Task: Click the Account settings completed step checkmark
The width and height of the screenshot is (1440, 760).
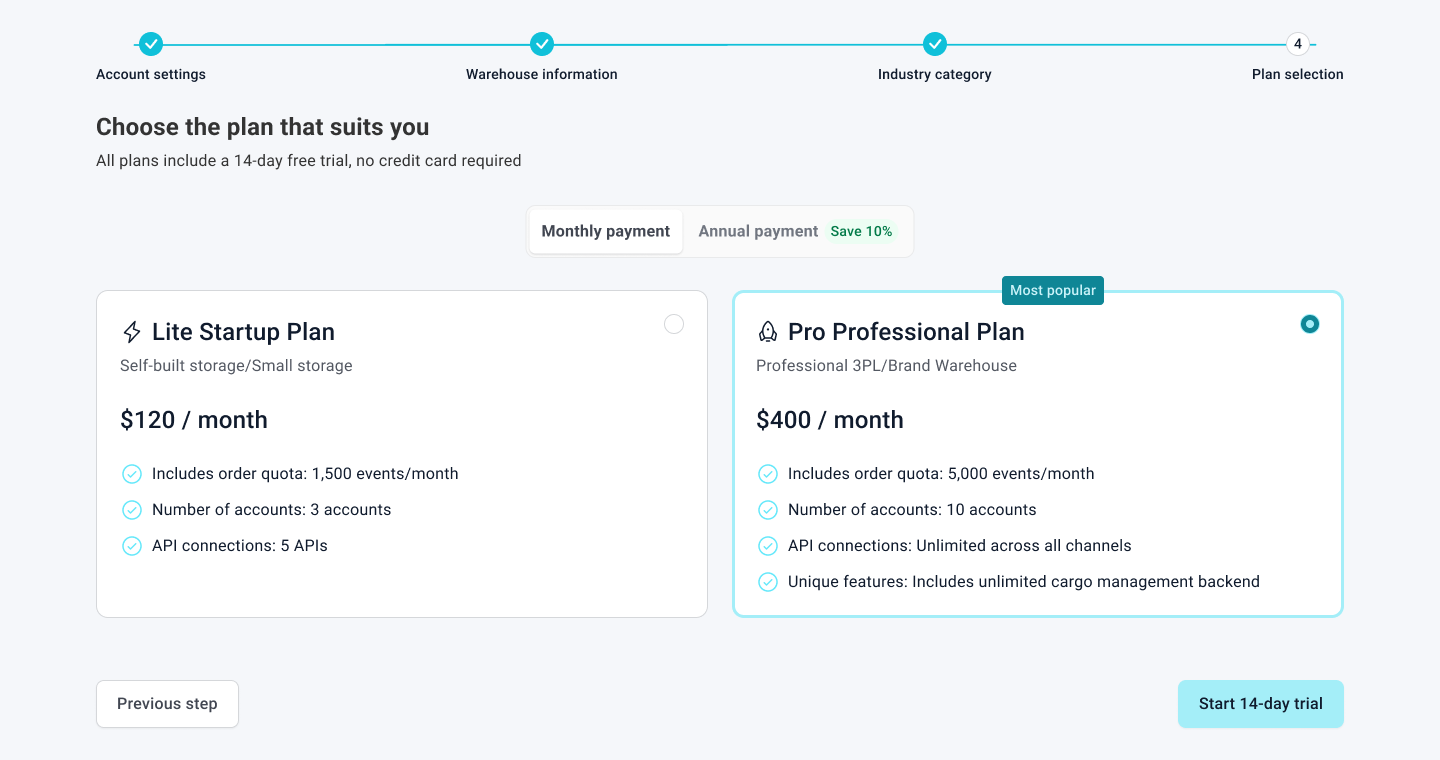Action: [x=151, y=44]
